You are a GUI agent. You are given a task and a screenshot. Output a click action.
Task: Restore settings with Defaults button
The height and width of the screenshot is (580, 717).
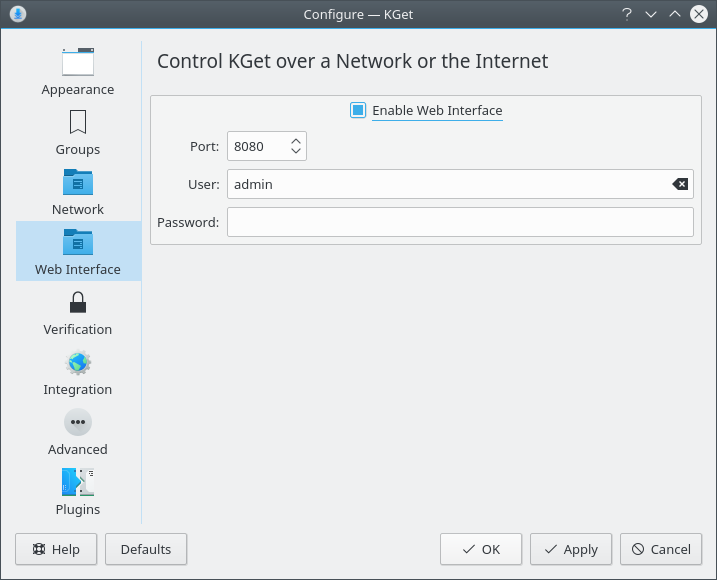(146, 549)
